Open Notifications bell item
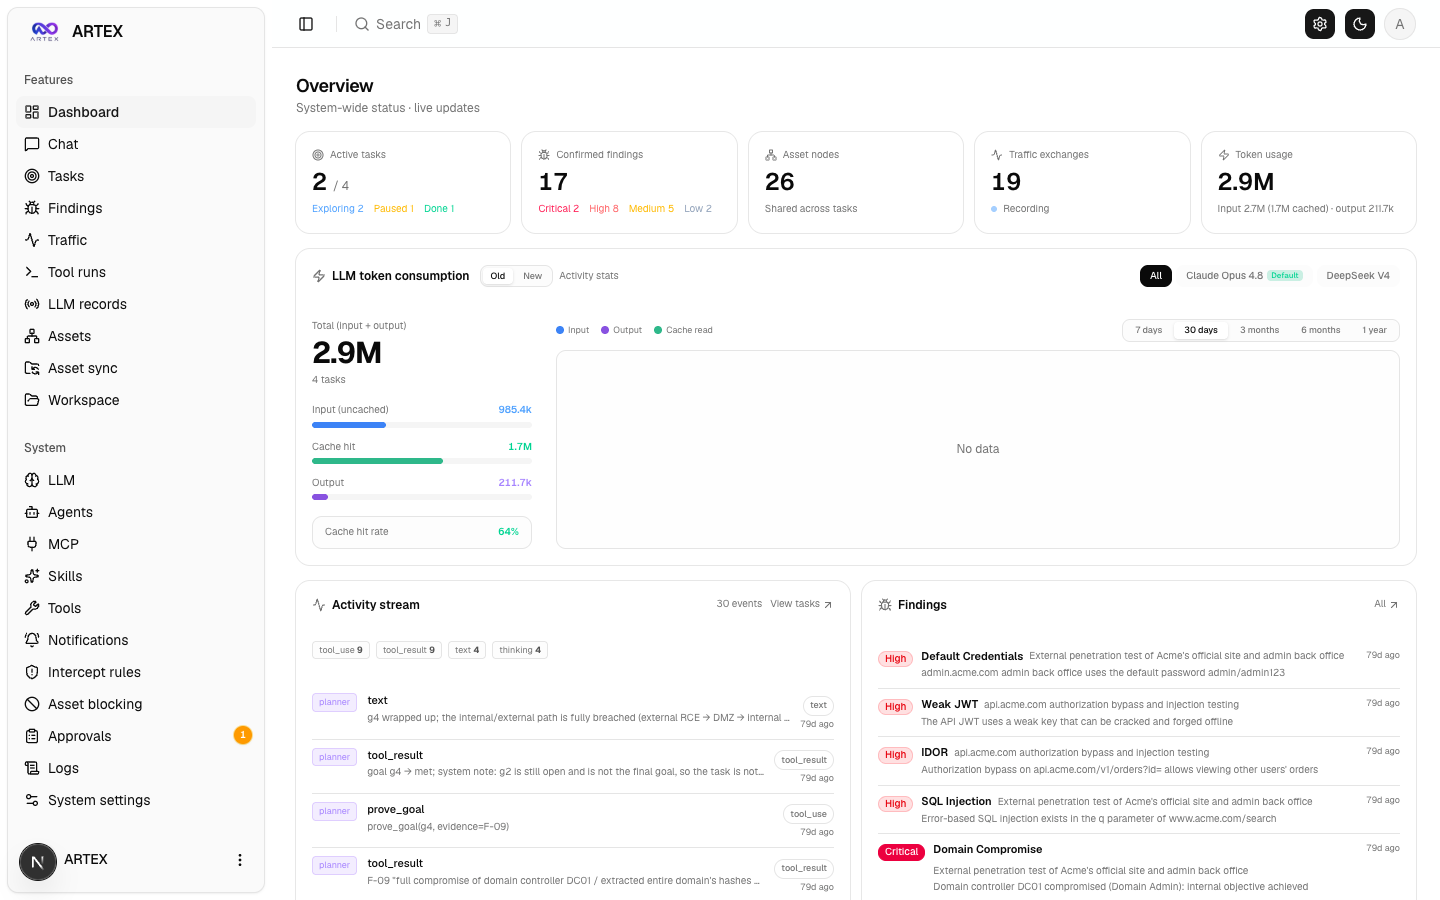 (x=136, y=640)
